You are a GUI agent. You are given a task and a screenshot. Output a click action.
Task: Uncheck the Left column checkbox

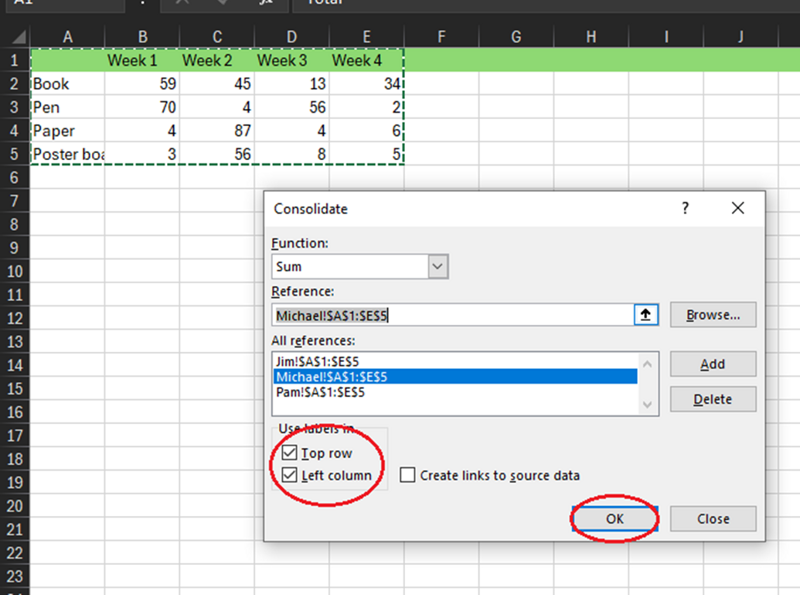click(x=289, y=475)
